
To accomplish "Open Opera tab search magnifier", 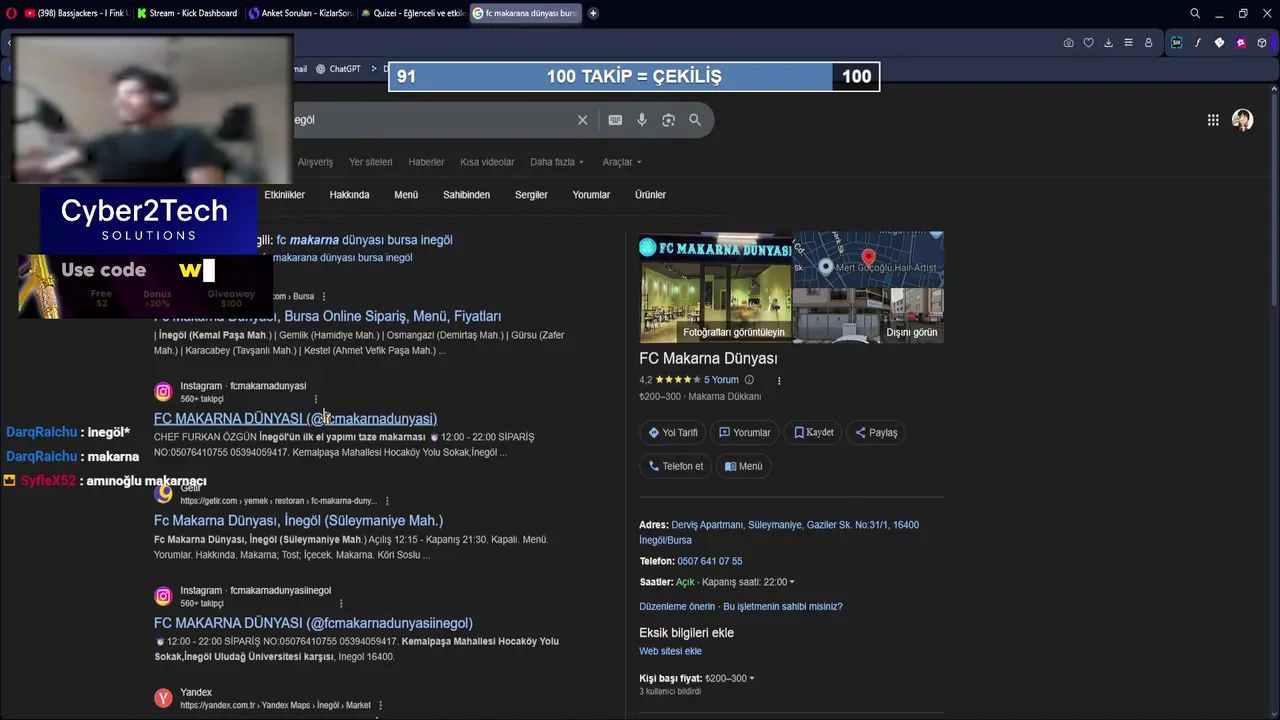I will (1195, 13).
